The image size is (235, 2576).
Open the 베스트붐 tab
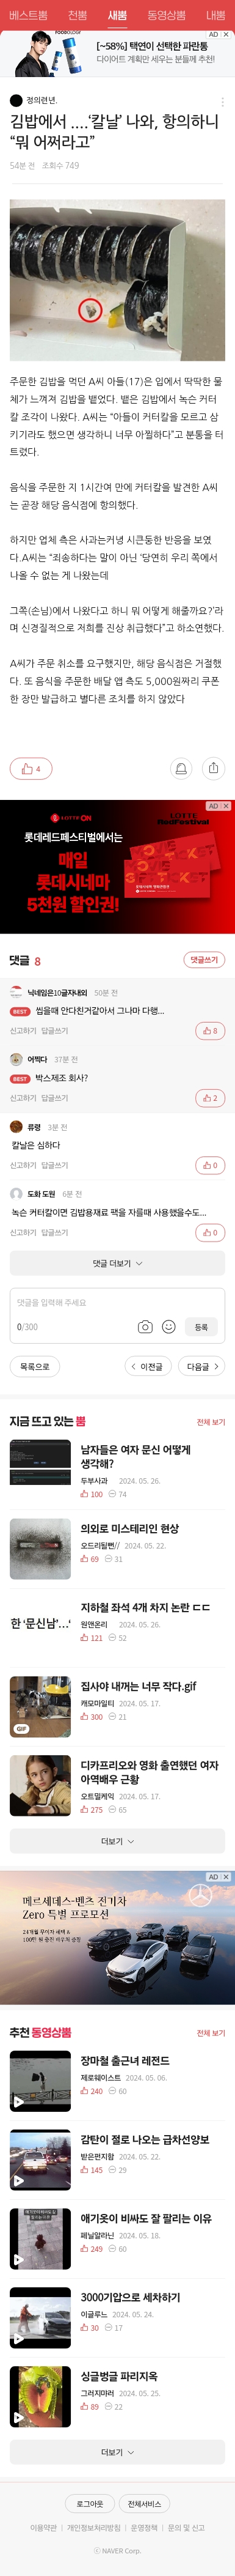(x=28, y=15)
